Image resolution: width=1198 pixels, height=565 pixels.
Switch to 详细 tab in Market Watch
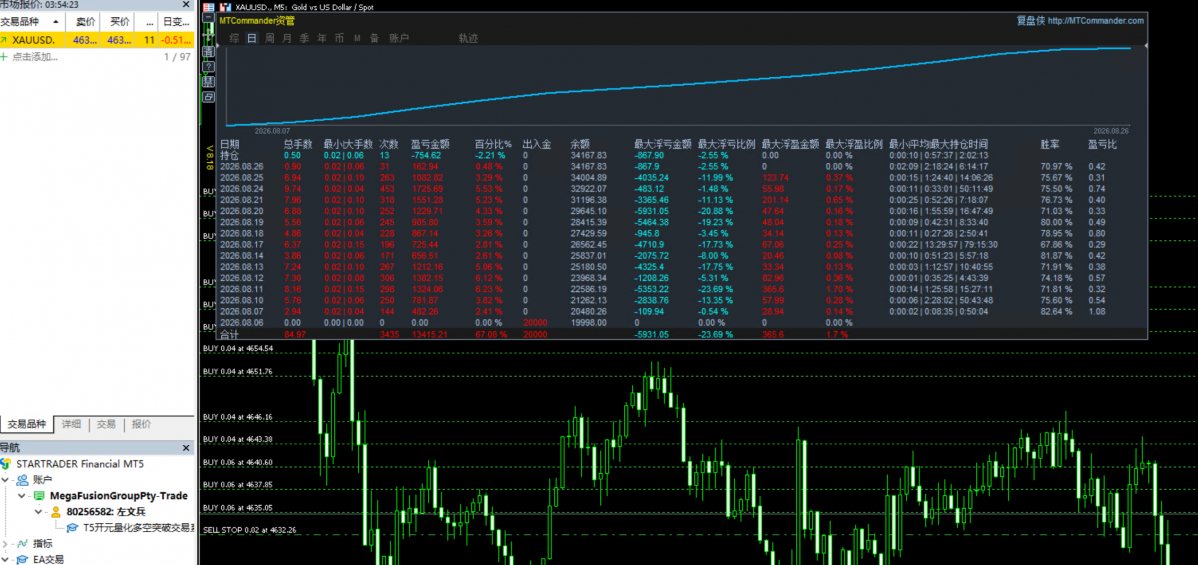tap(70, 424)
